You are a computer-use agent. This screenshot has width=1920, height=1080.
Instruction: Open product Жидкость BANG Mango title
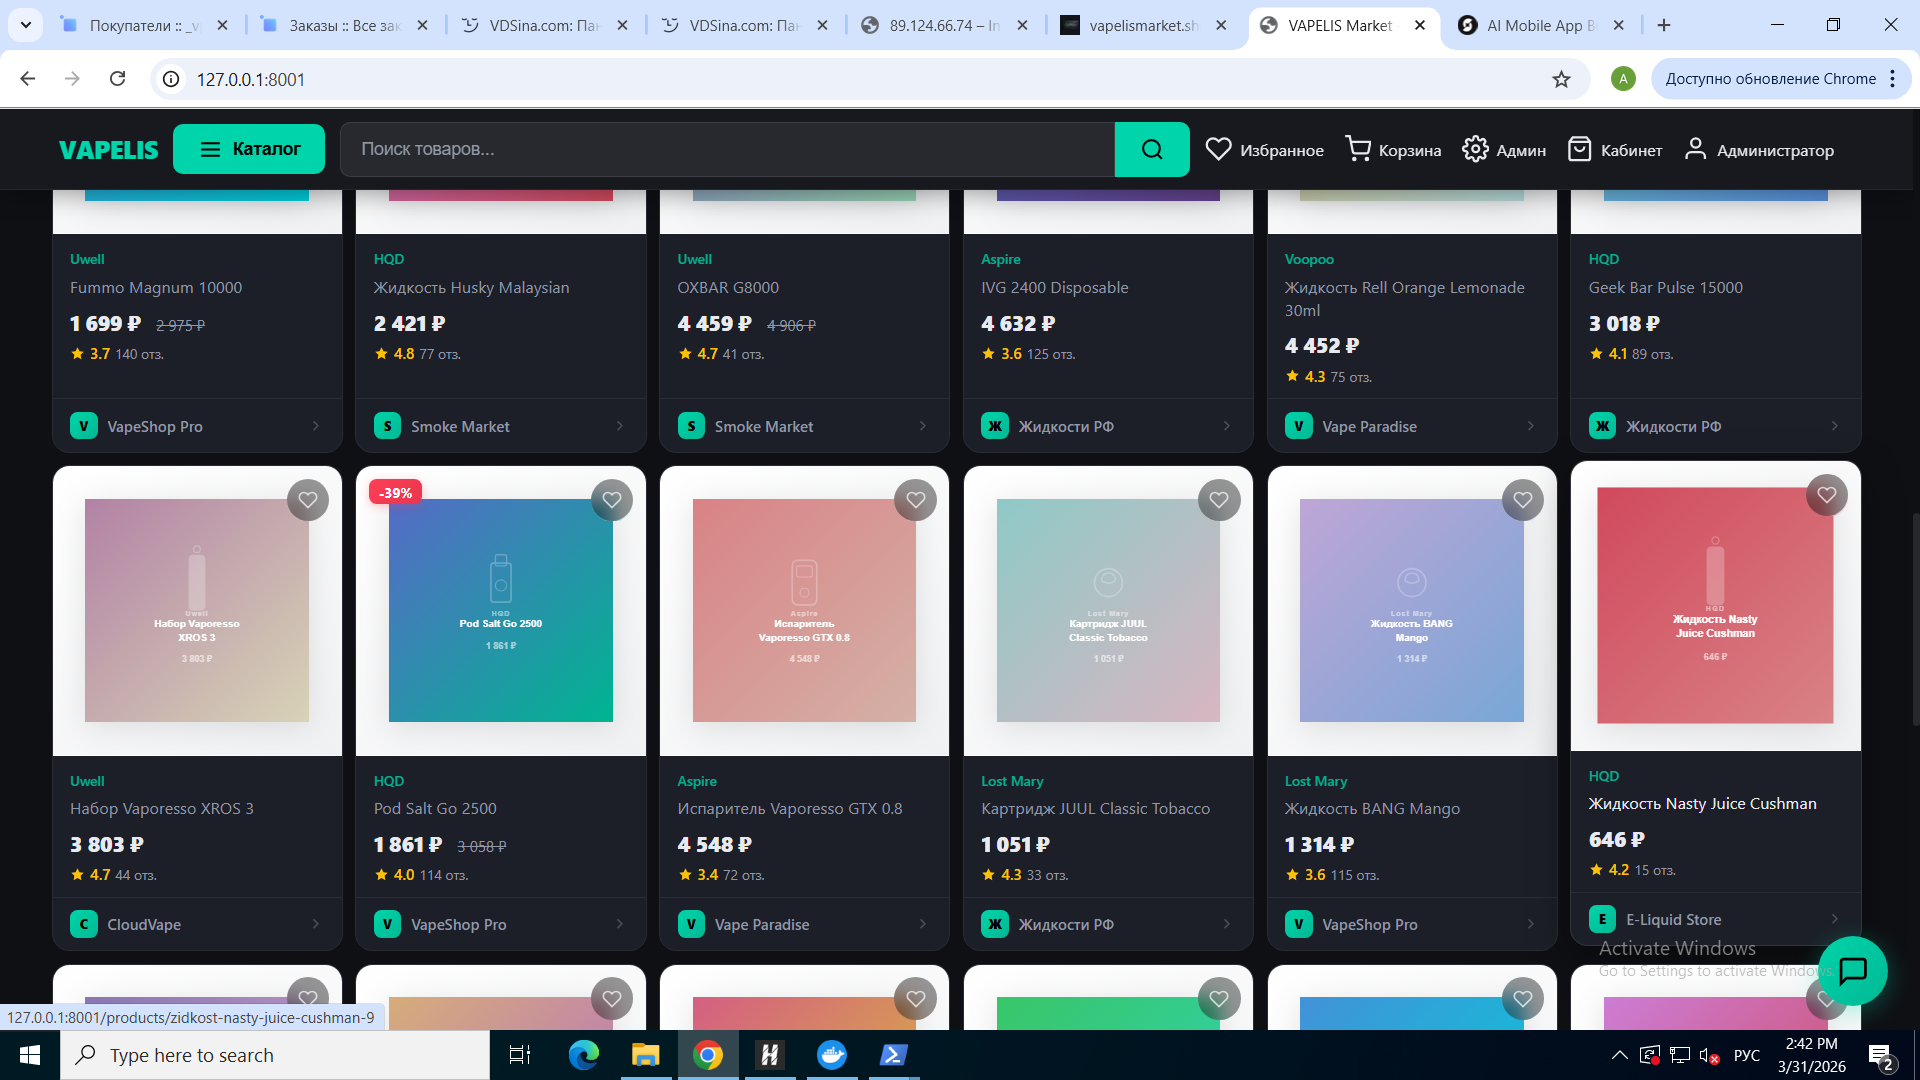(x=1372, y=809)
